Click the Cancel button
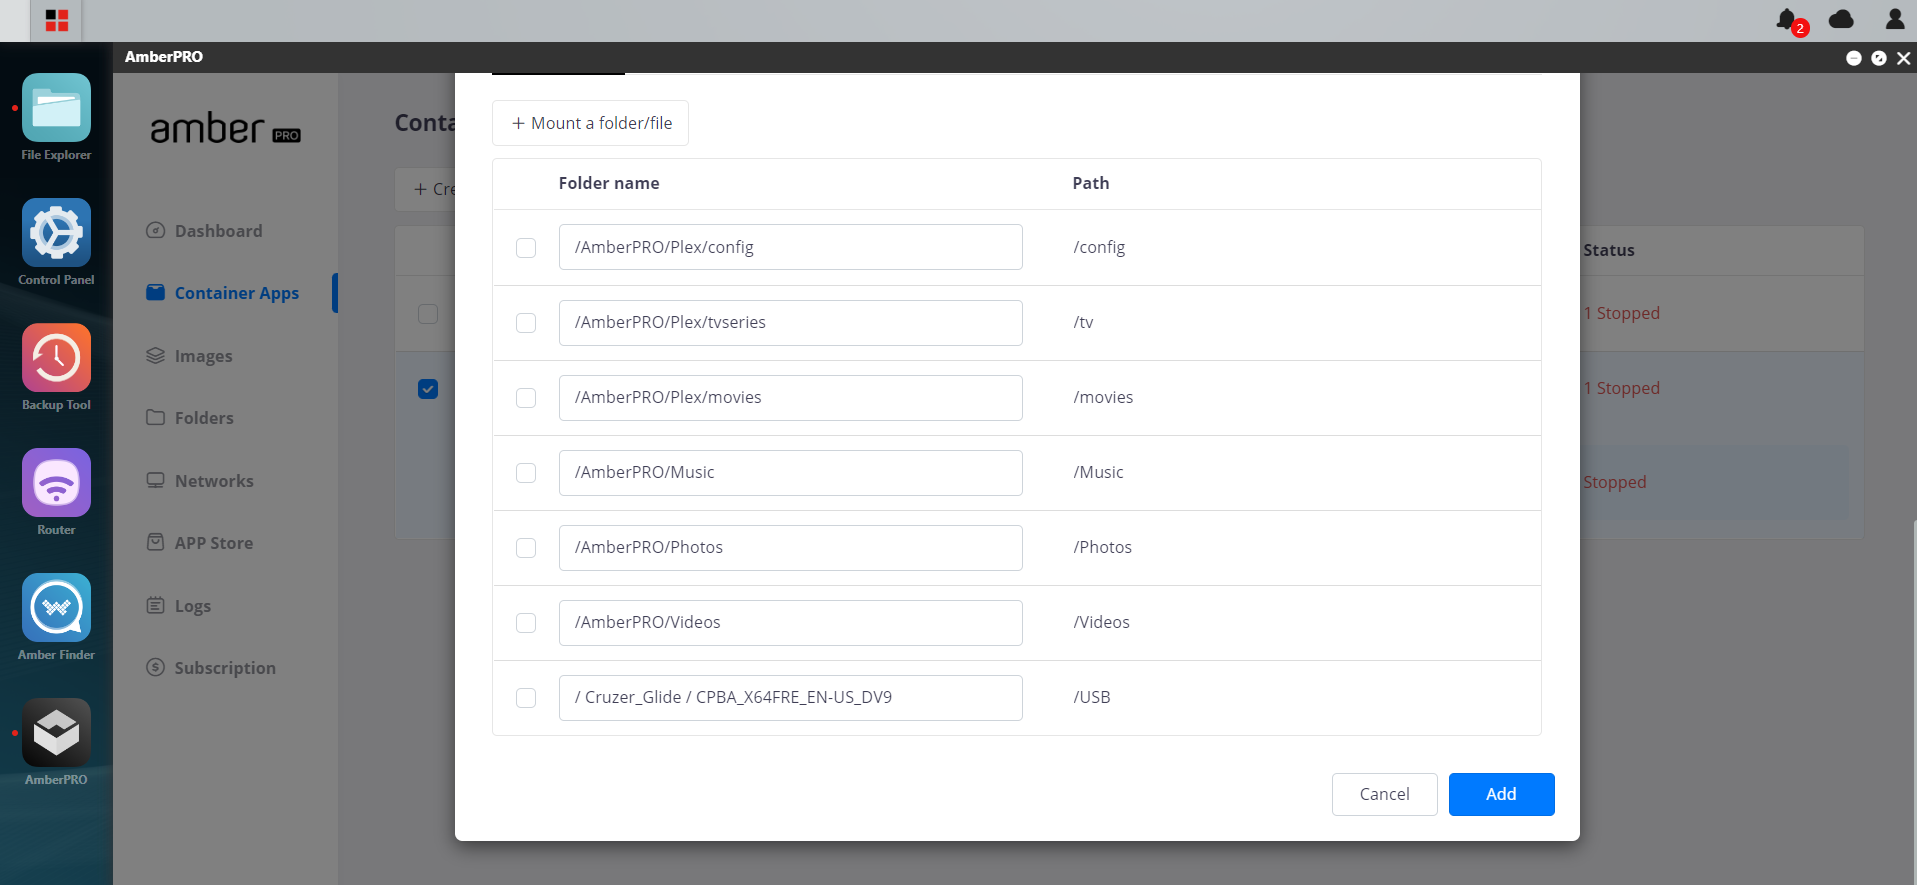 (x=1384, y=794)
